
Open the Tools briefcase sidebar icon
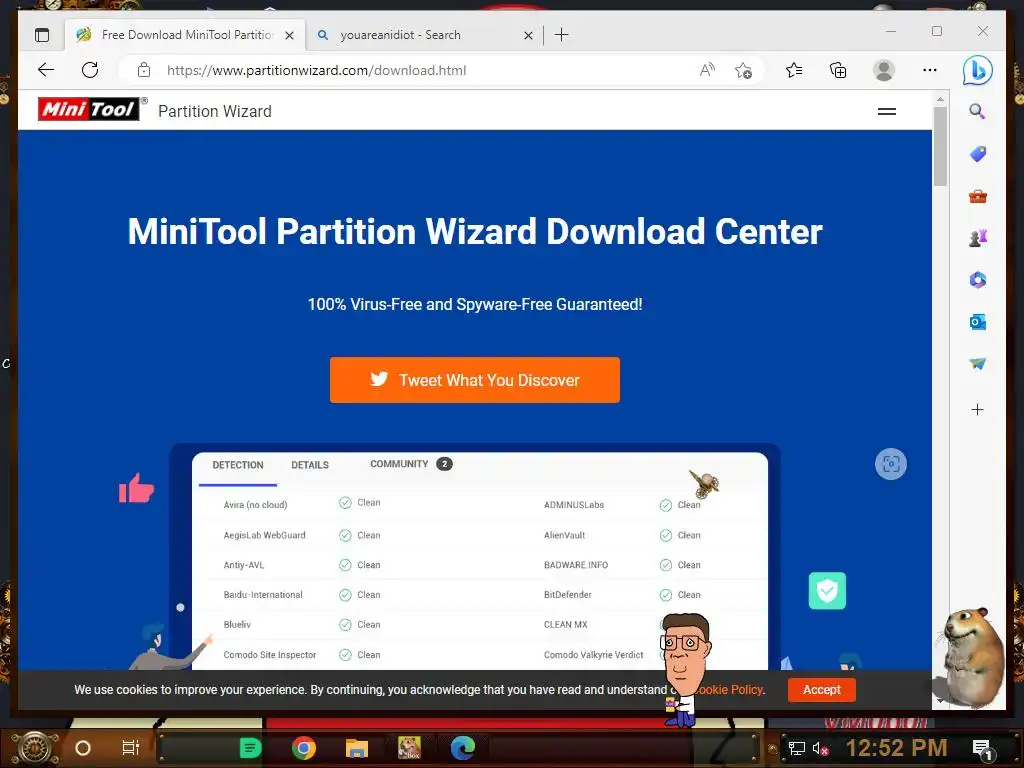pyautogui.click(x=978, y=196)
